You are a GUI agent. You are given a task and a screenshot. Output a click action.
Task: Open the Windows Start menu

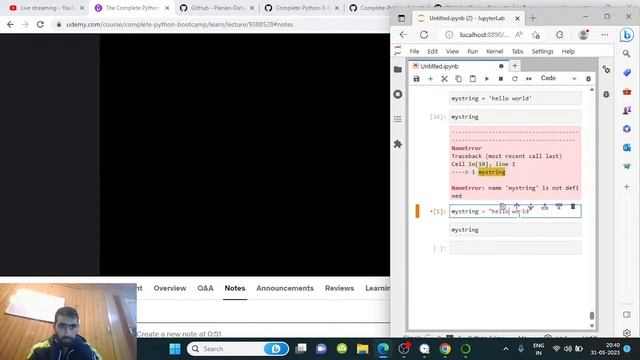[175, 349]
